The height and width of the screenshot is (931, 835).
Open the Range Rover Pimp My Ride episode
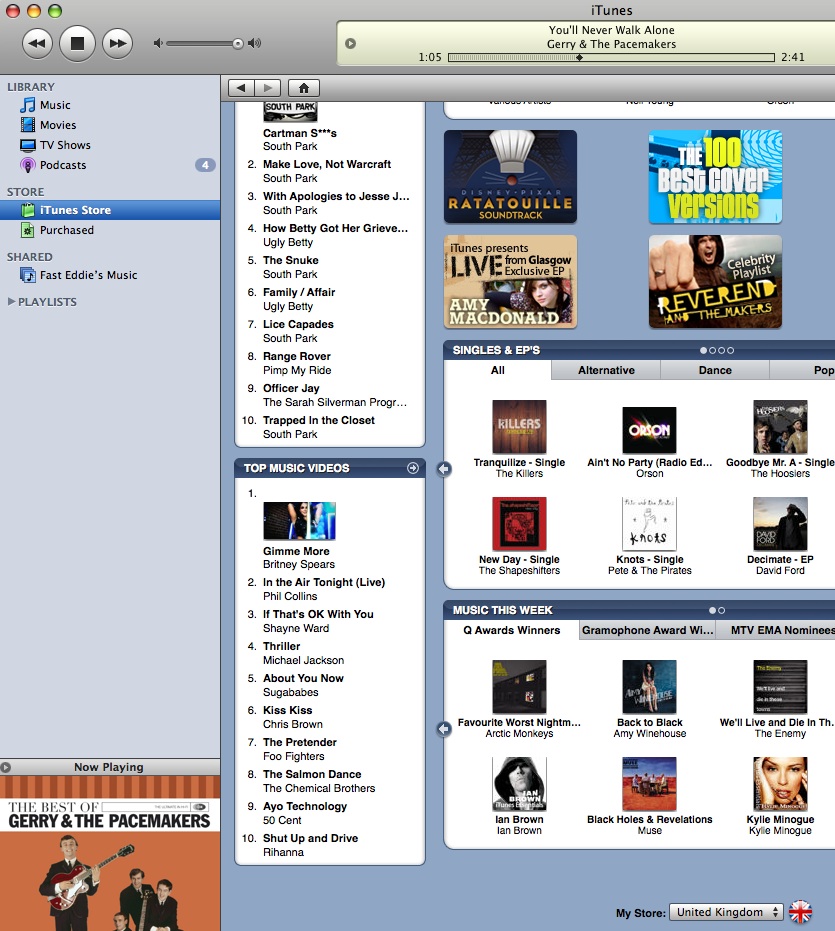pyautogui.click(x=297, y=356)
